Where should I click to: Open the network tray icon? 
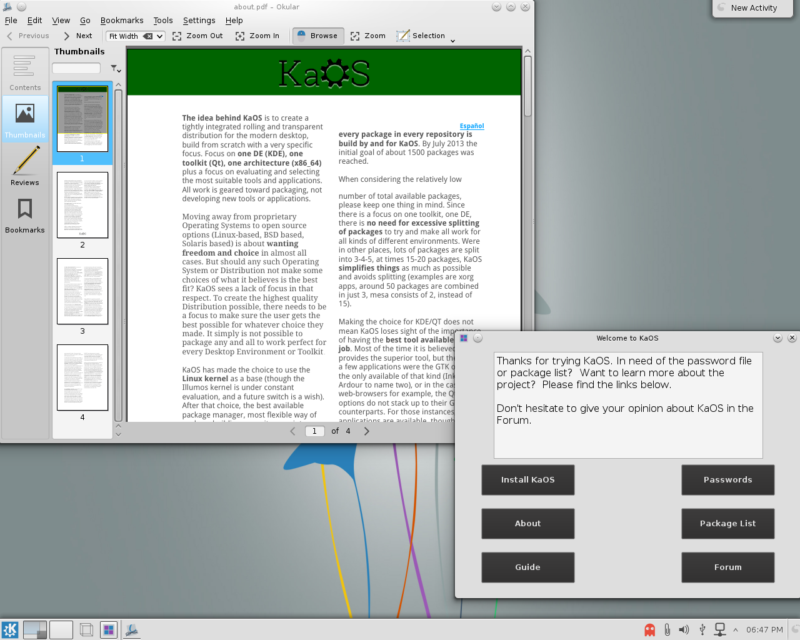(x=720, y=630)
